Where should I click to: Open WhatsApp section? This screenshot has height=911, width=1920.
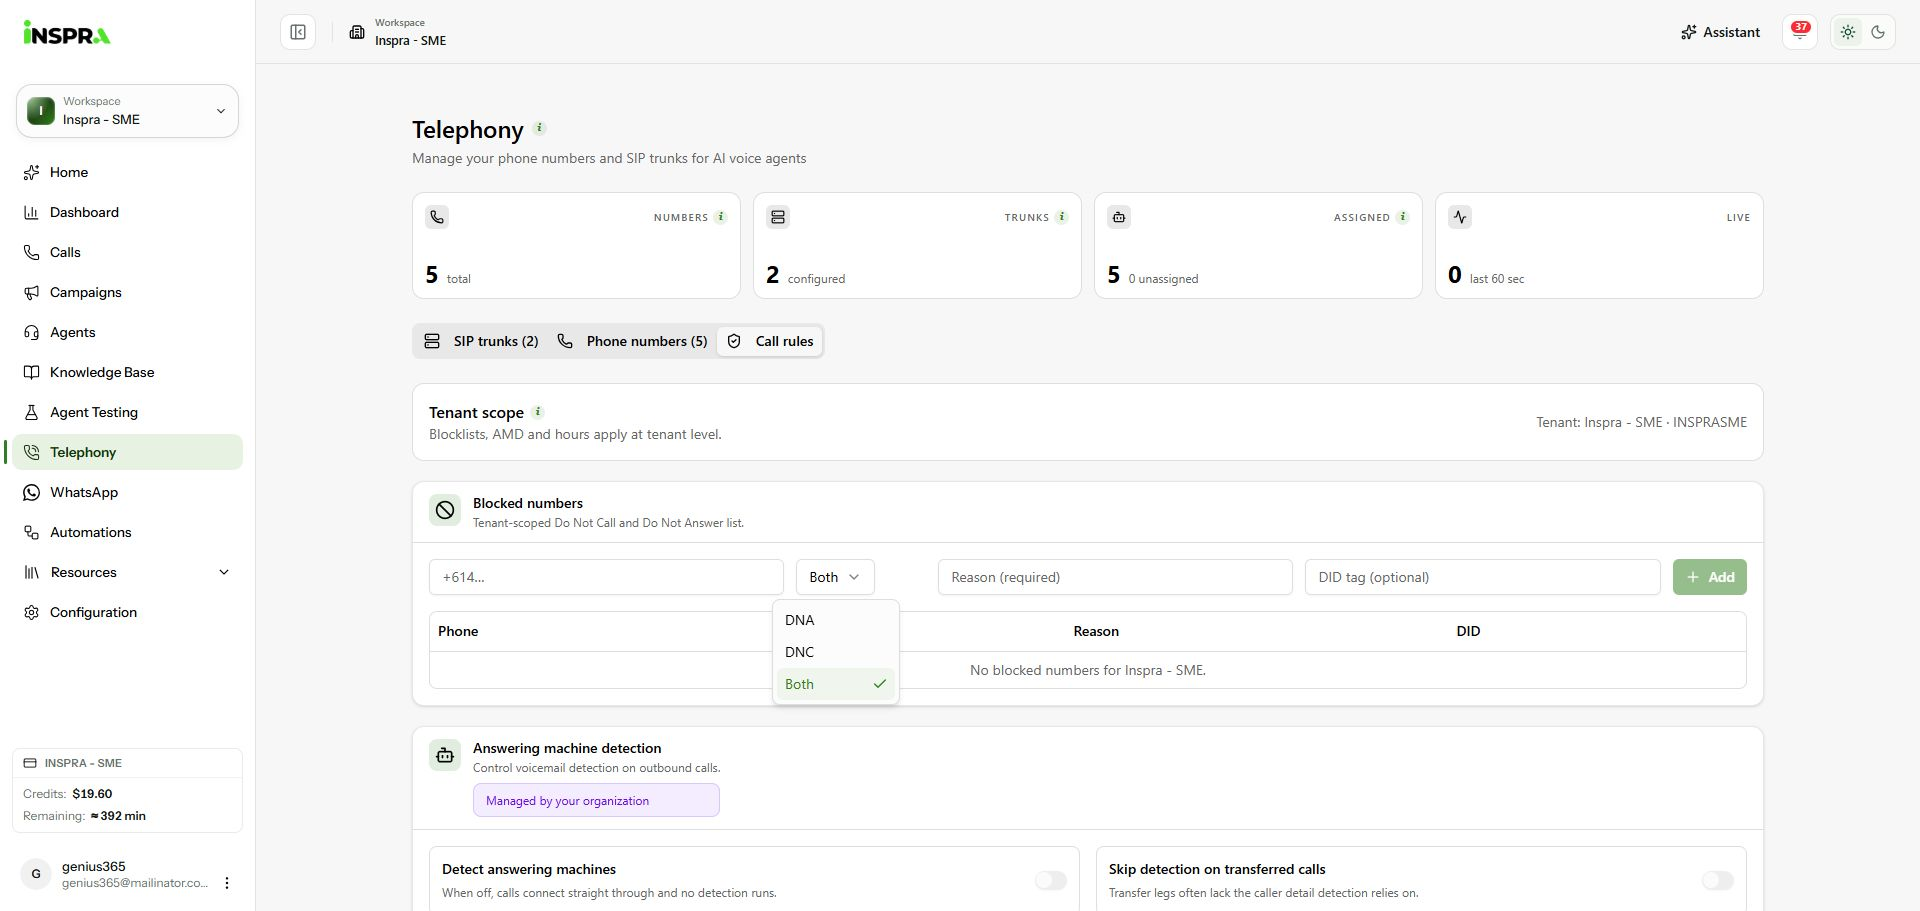point(127,492)
